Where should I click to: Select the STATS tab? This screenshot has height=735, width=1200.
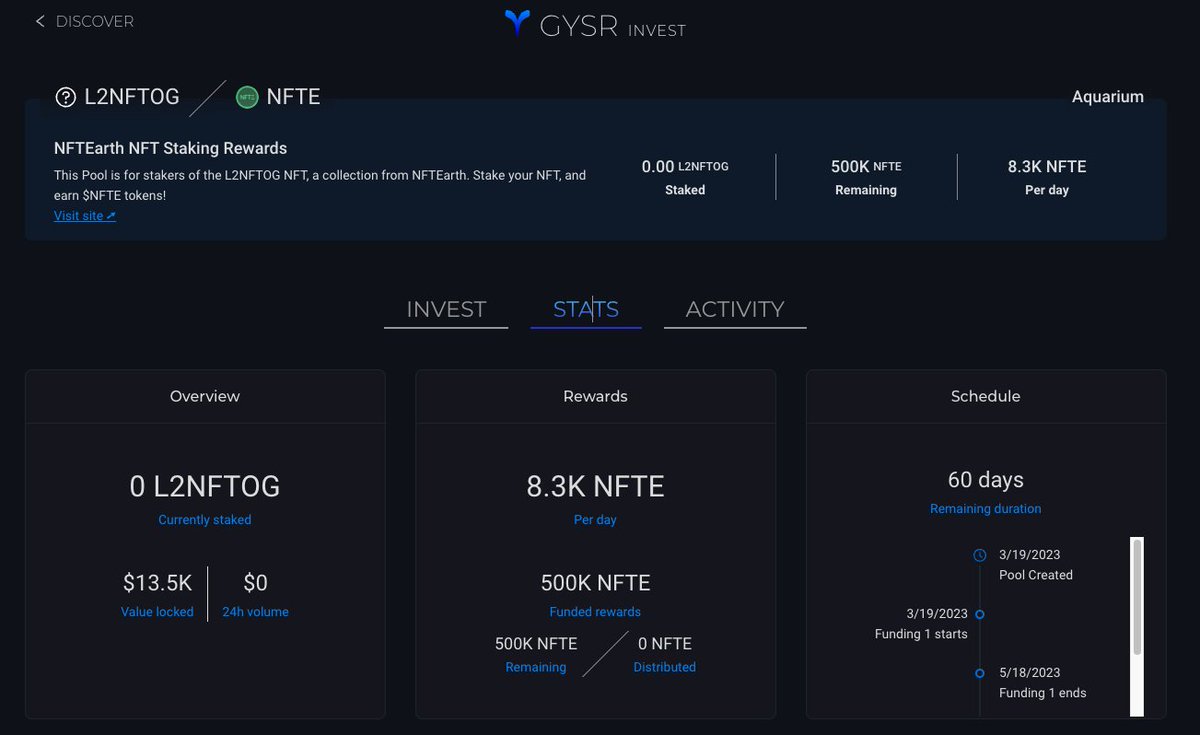click(x=586, y=309)
